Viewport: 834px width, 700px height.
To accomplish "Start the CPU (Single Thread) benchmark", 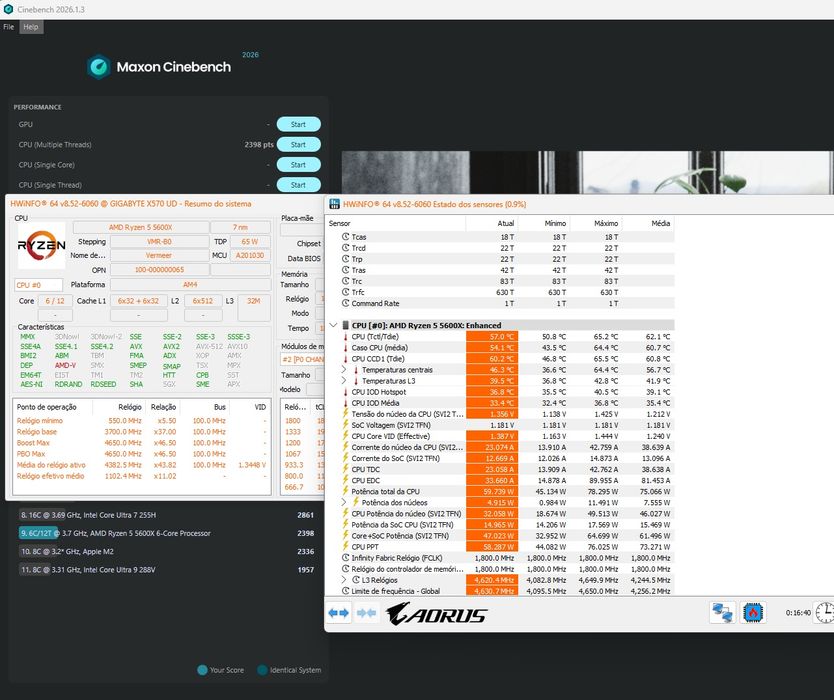I will [298, 185].
